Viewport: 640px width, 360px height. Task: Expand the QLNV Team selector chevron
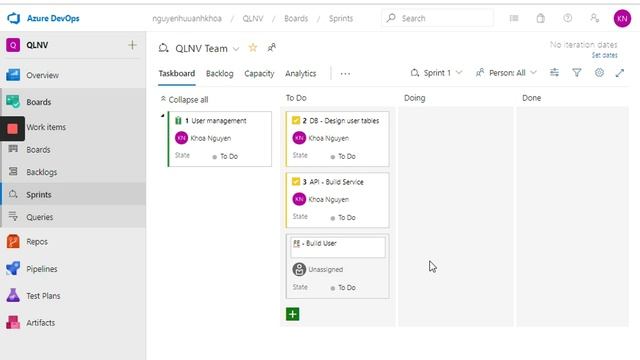click(x=236, y=49)
